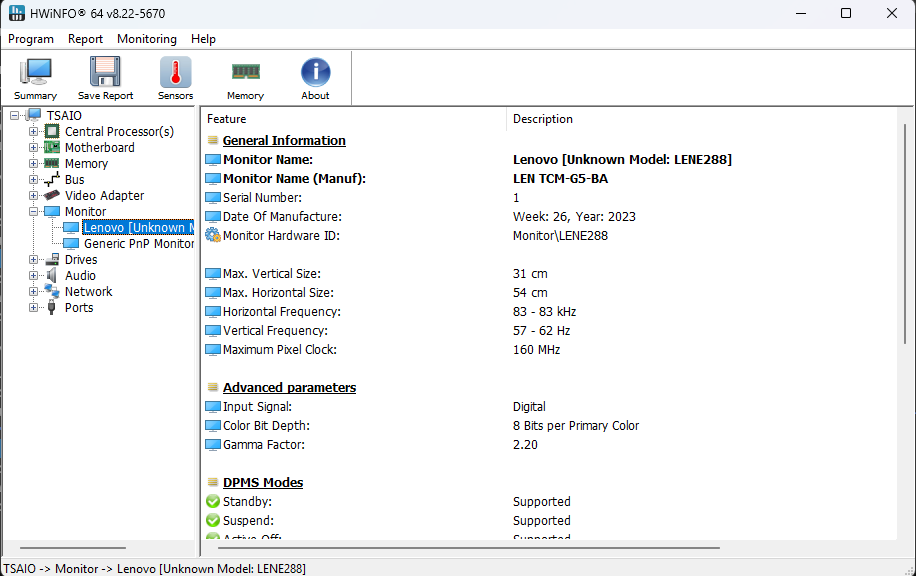This screenshot has height=576, width=916.
Task: Expand the Ports node
Action: [x=33, y=307]
